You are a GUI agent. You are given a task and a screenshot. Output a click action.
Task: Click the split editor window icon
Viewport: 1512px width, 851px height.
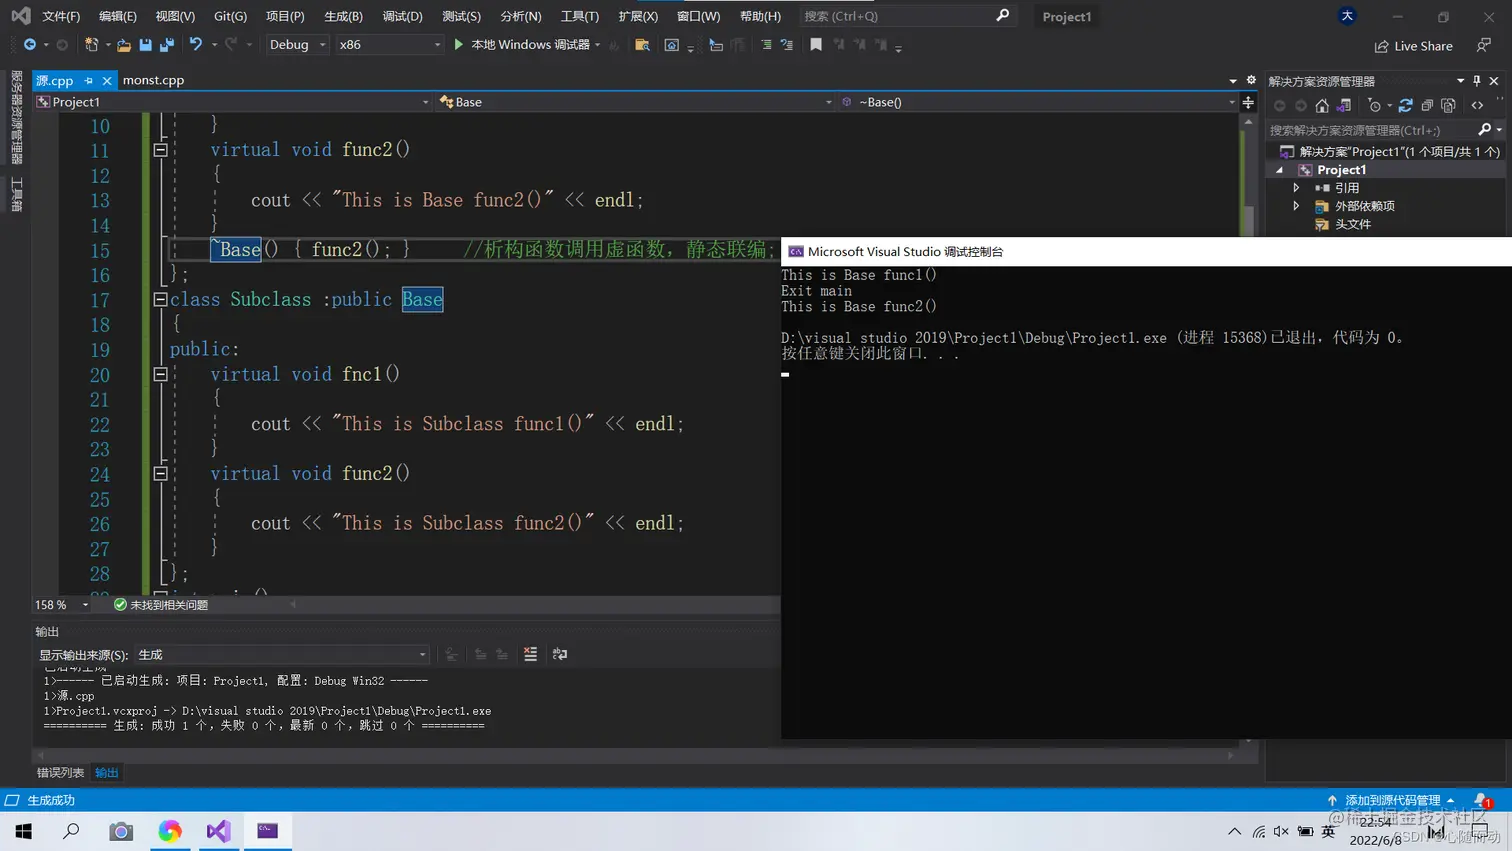[x=1248, y=102]
